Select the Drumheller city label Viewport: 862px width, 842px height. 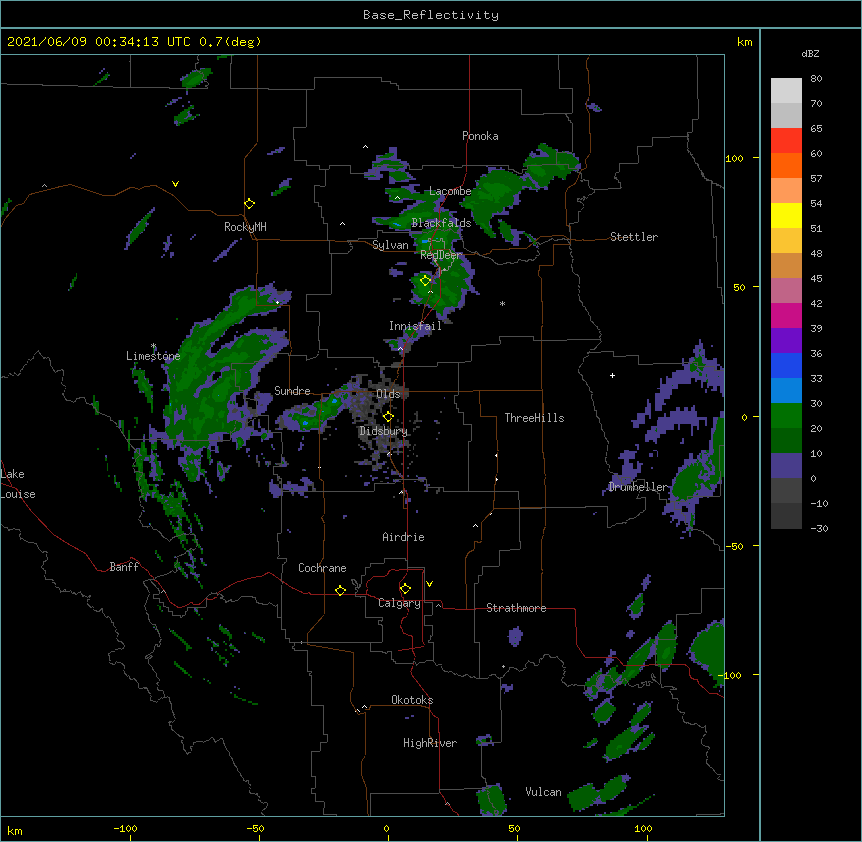[638, 487]
